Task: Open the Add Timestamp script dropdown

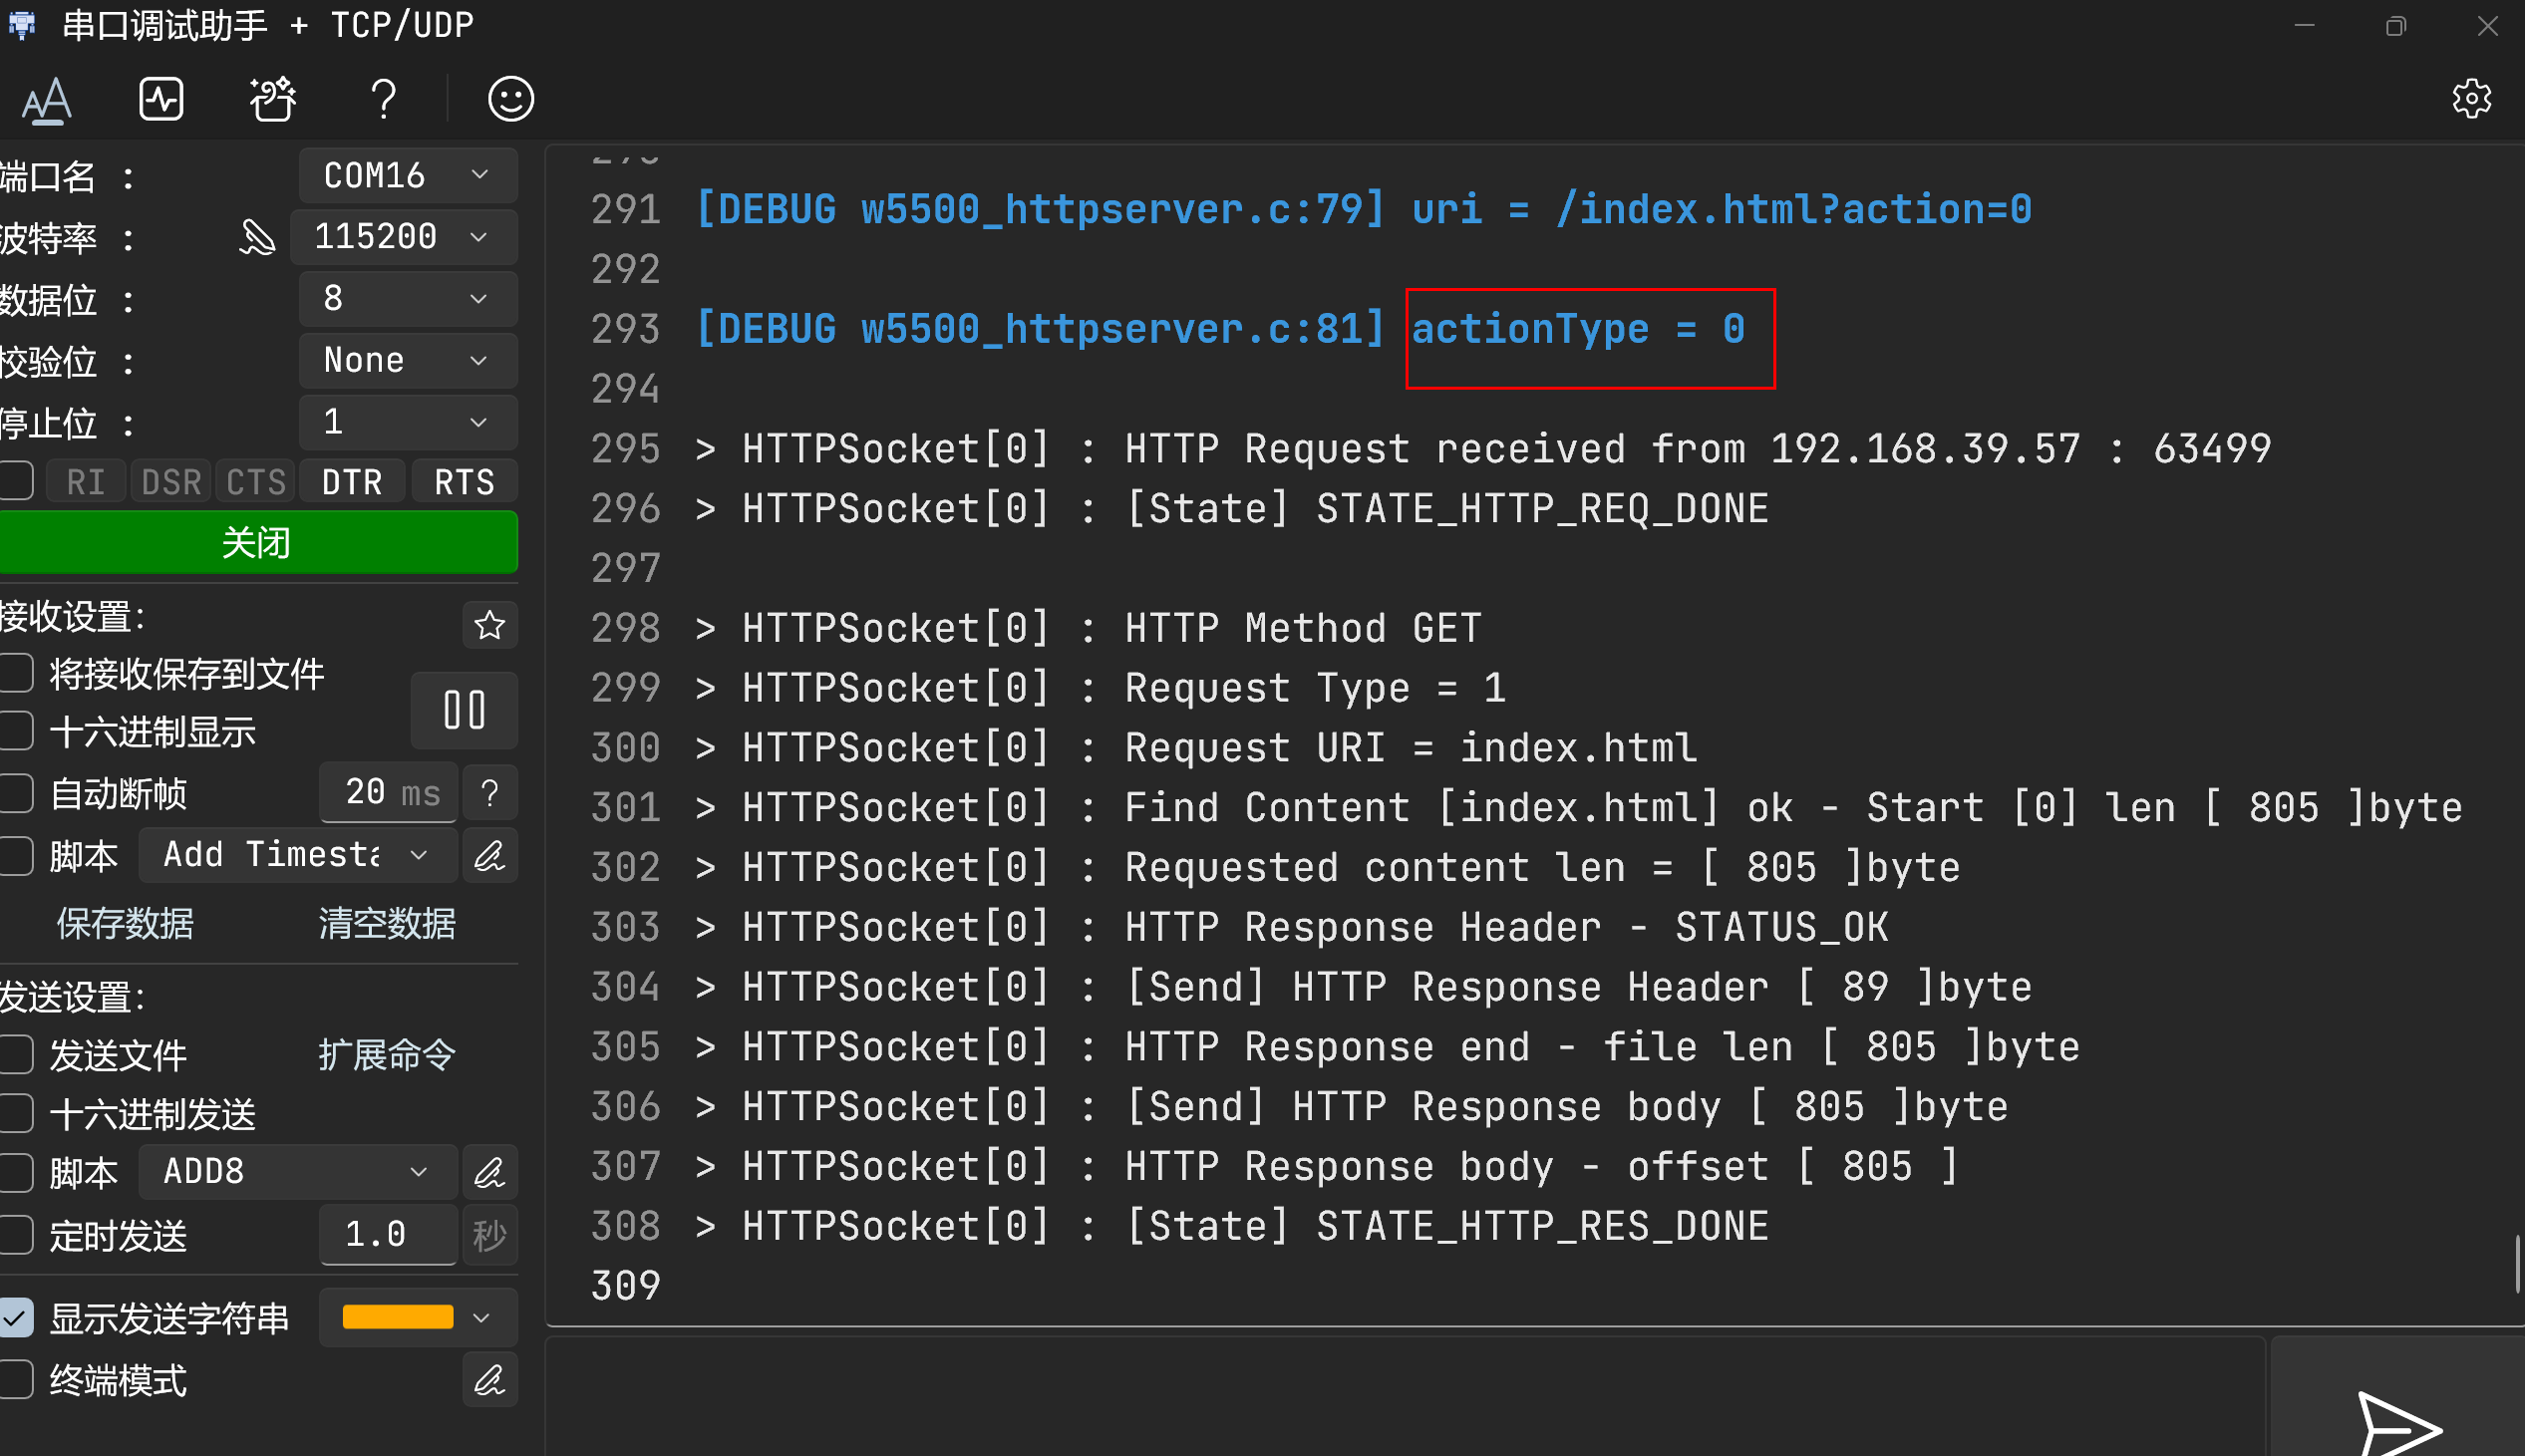Action: click(298, 855)
